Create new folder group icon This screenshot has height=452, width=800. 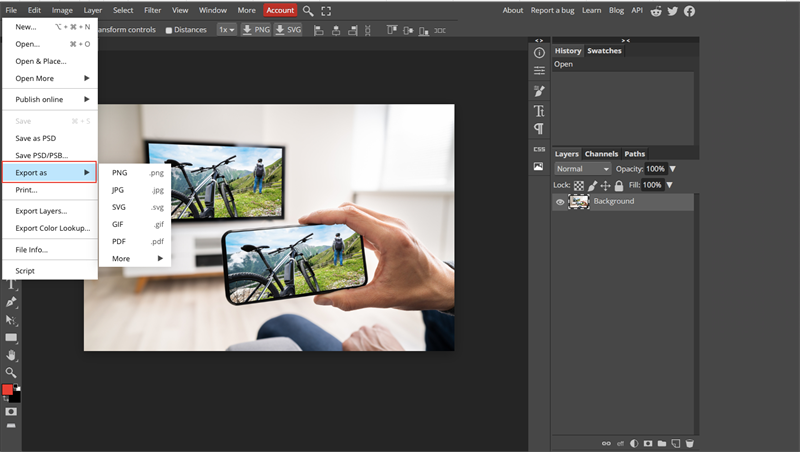pos(662,443)
